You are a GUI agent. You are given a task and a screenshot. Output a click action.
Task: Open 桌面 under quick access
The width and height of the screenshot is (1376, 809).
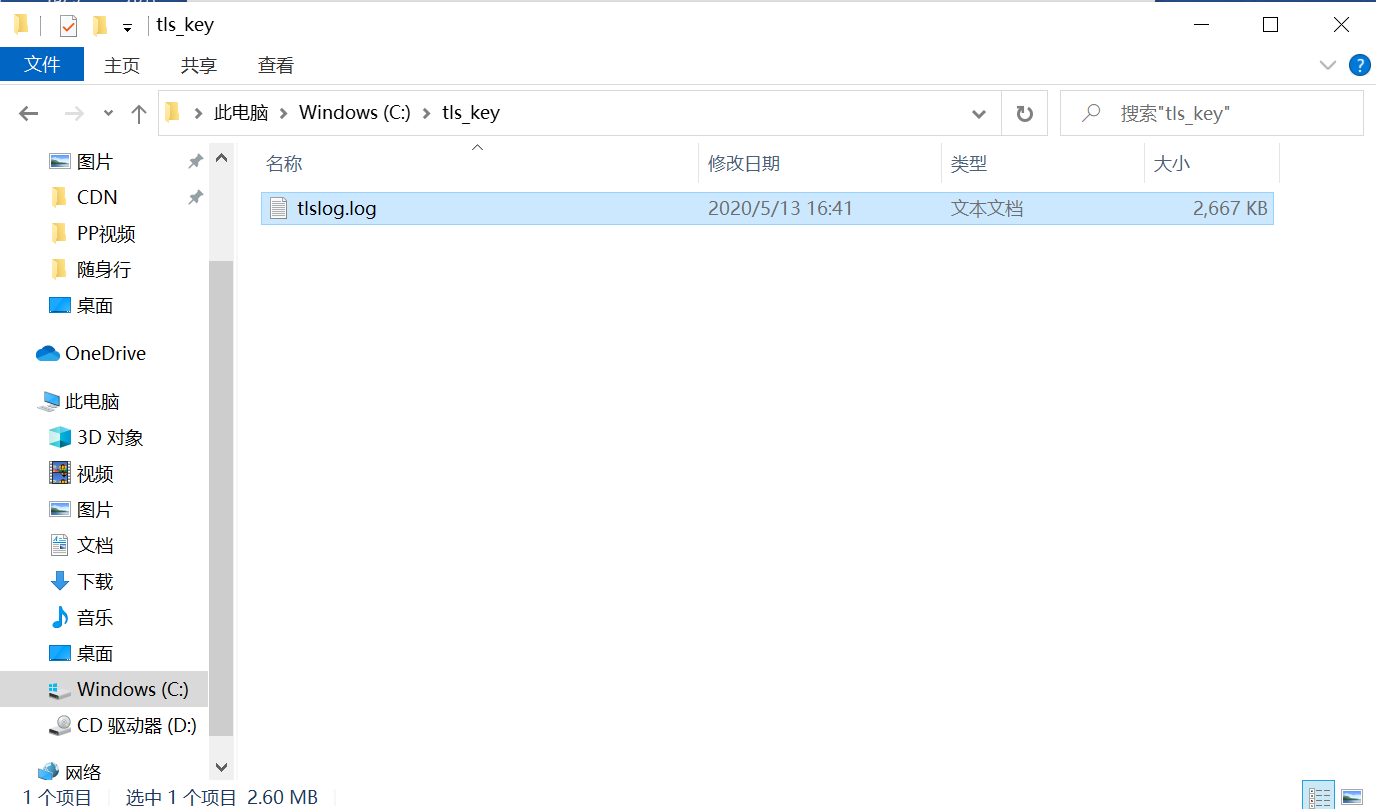tap(95, 305)
